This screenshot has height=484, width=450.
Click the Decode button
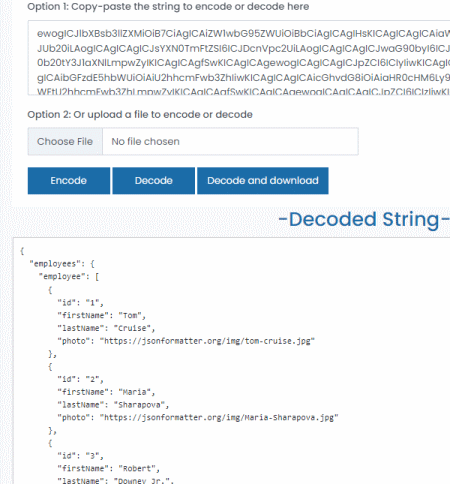pyautogui.click(x=154, y=181)
